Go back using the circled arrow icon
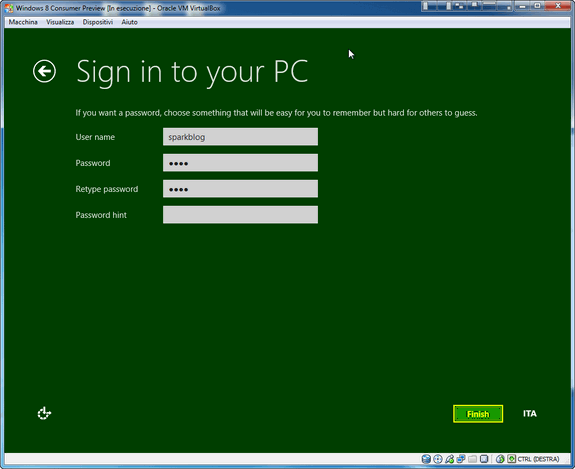The height and width of the screenshot is (469, 575). pos(44,71)
